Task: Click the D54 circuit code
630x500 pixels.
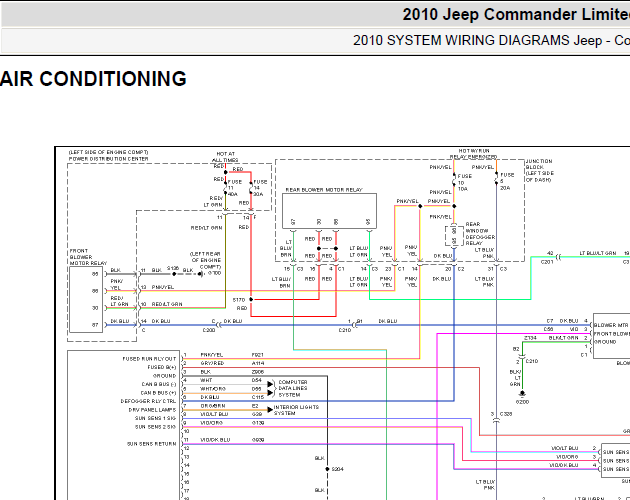Action: point(257,380)
